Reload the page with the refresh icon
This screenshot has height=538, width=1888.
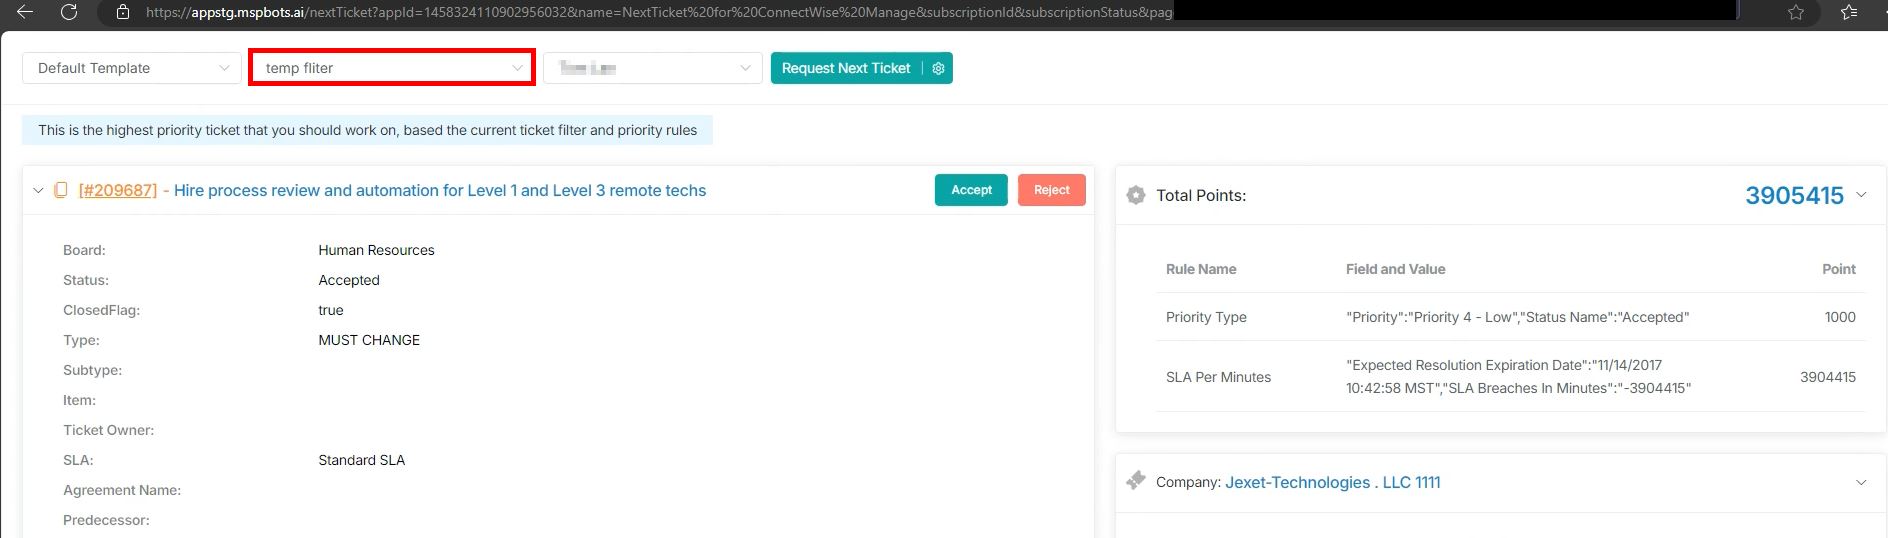click(69, 12)
